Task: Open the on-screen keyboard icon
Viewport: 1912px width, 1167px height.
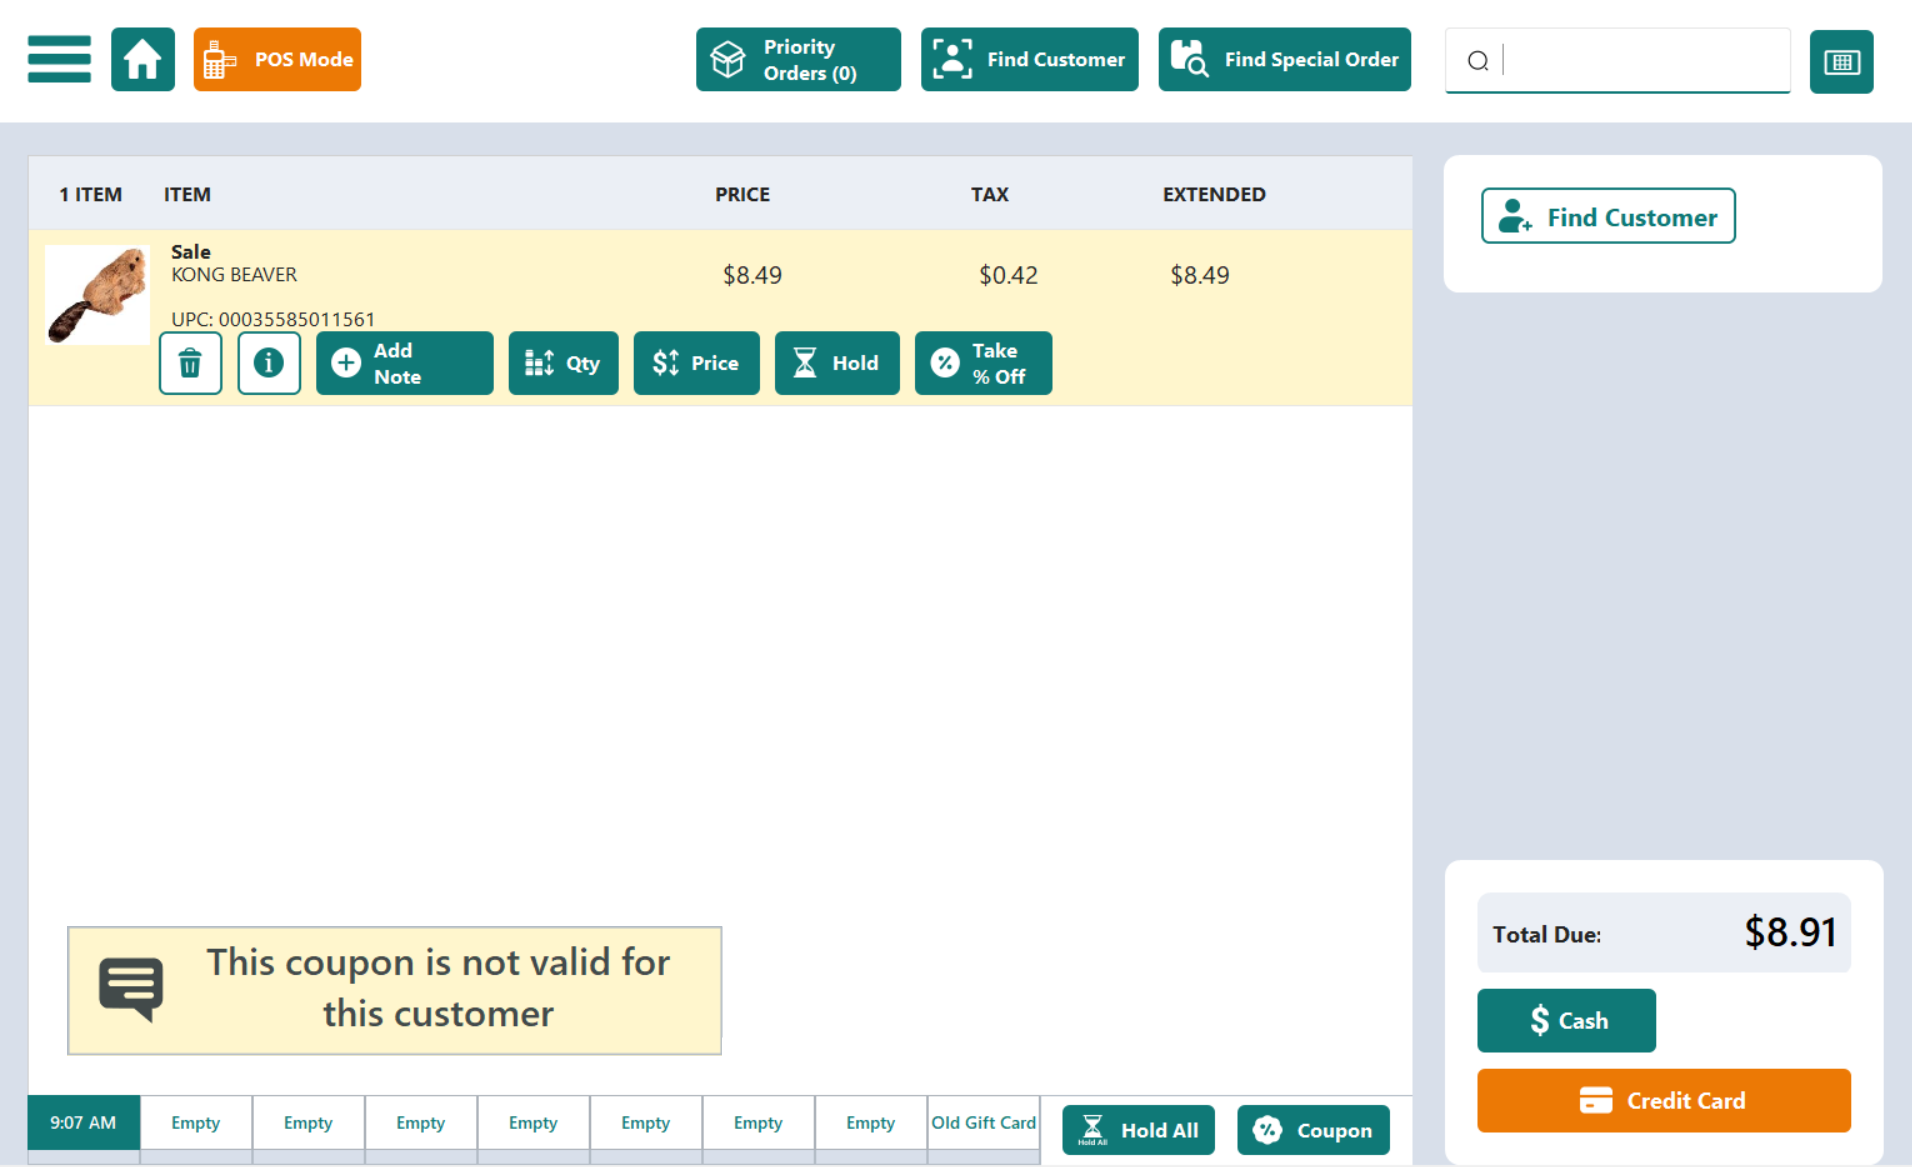Action: pyautogui.click(x=1841, y=61)
